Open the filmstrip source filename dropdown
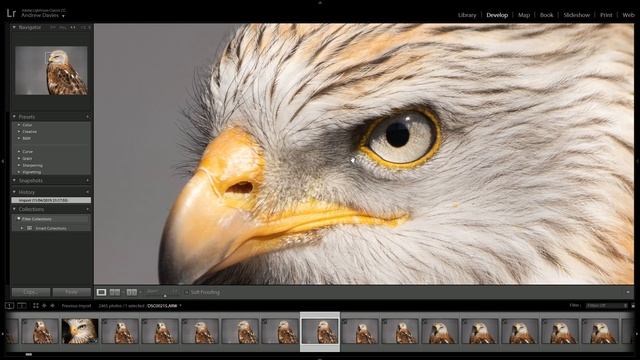 coord(180,306)
